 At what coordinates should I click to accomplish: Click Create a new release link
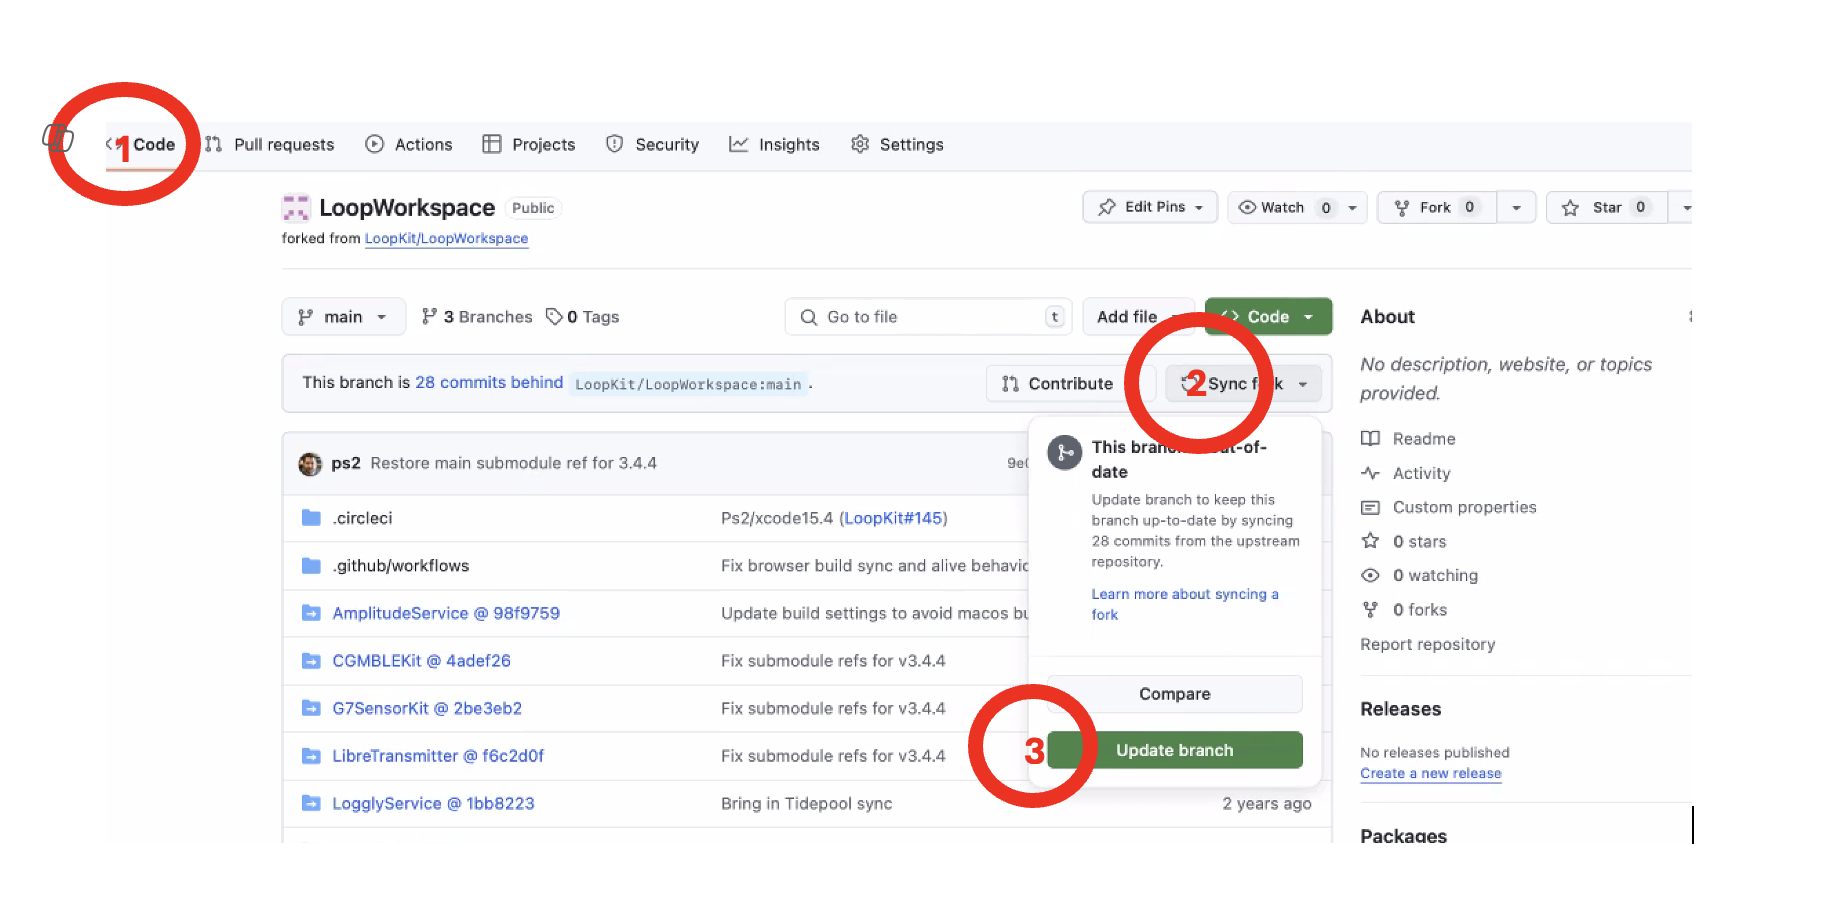point(1431,773)
